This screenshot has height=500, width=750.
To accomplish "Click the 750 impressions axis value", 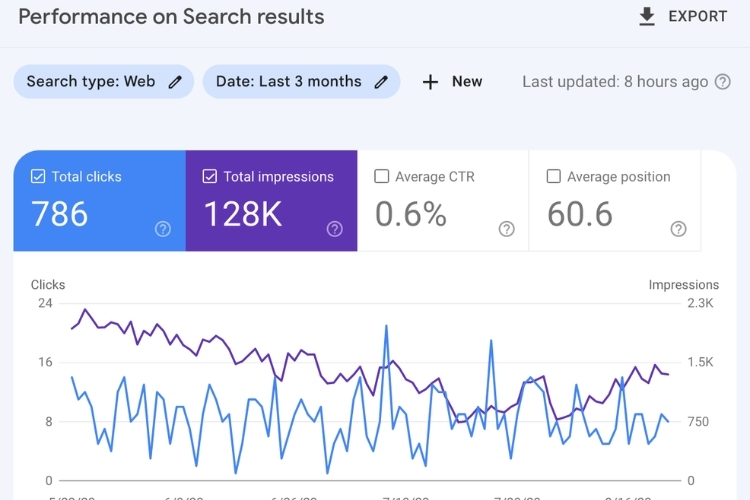I will click(x=698, y=422).
